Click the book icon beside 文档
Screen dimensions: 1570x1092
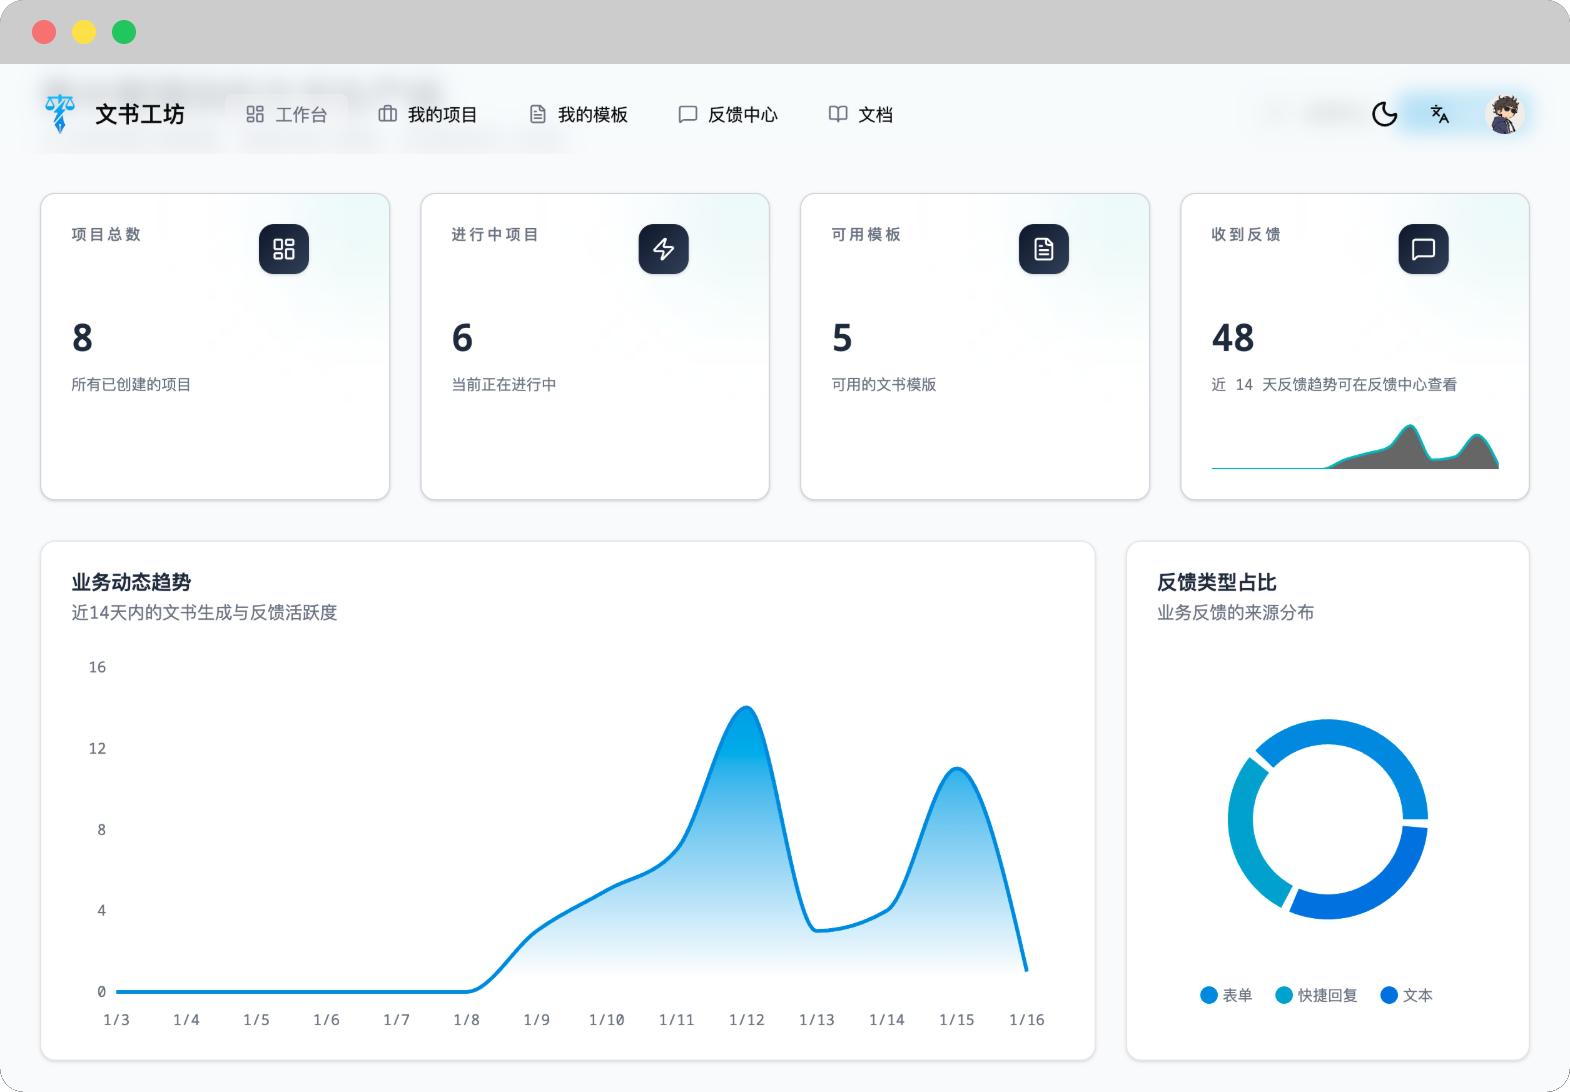(x=838, y=114)
